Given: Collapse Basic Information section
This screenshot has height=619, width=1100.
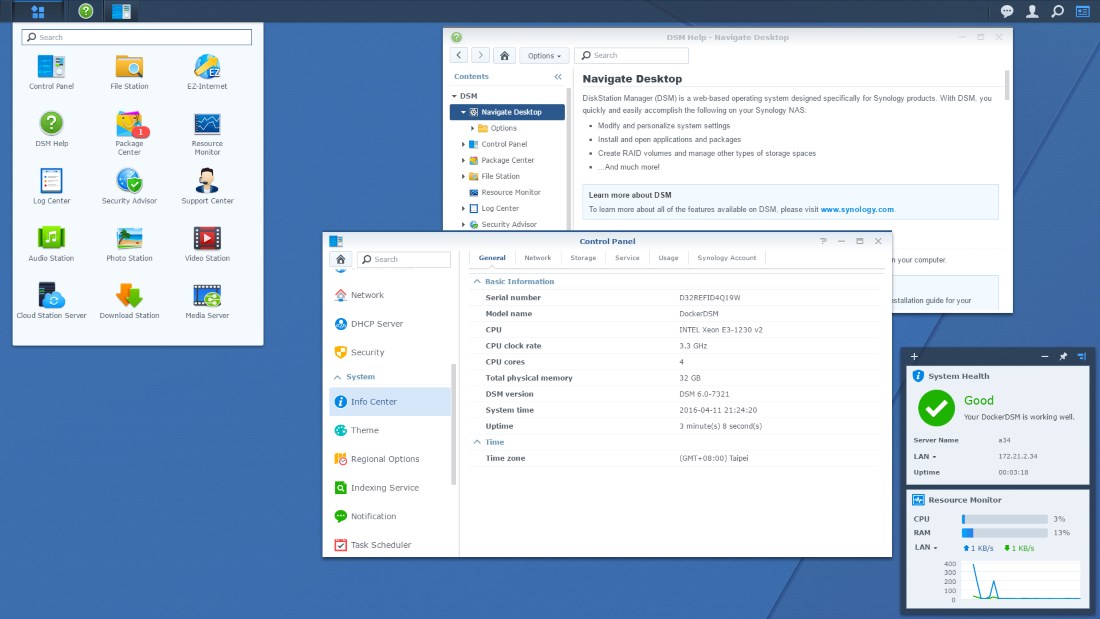Looking at the screenshot, I should point(477,281).
